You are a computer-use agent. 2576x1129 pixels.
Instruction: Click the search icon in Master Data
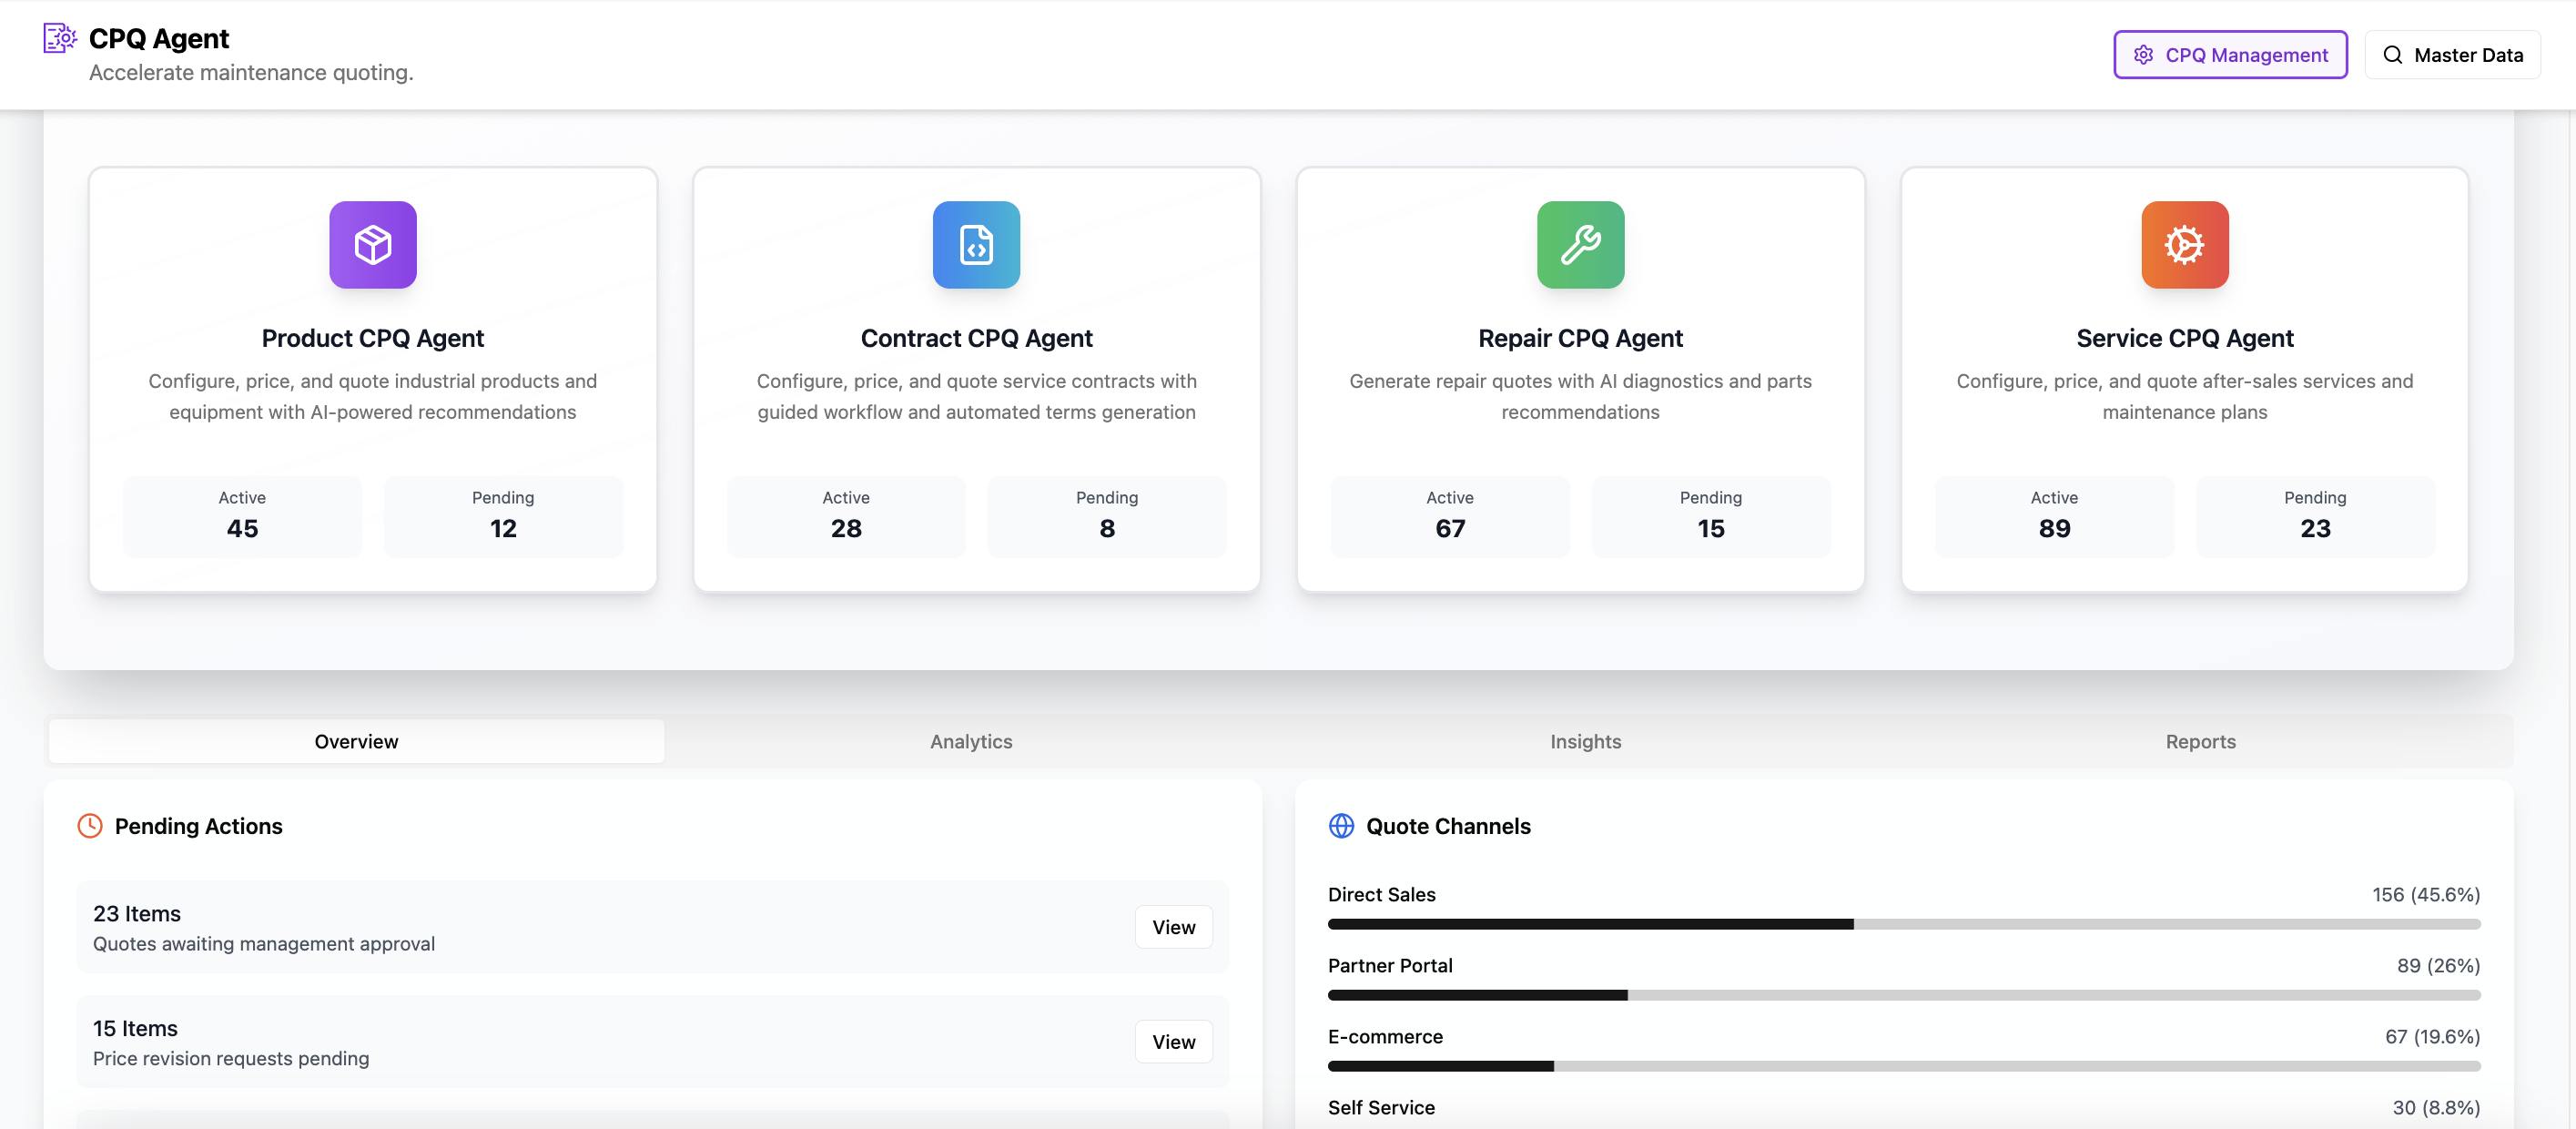tap(2392, 55)
